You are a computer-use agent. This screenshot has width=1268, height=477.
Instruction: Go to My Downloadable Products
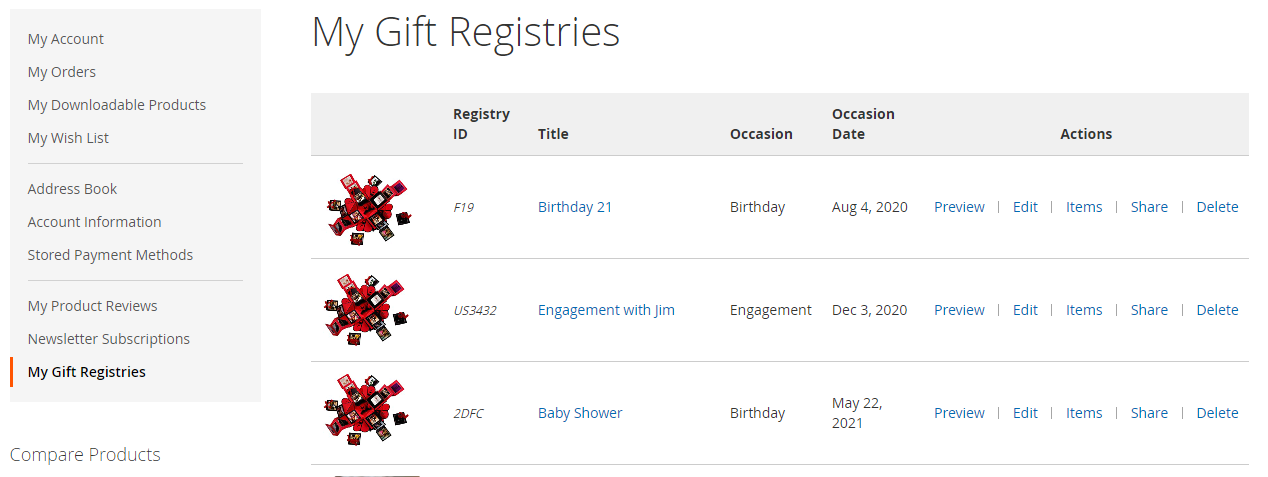pyautogui.click(x=116, y=105)
